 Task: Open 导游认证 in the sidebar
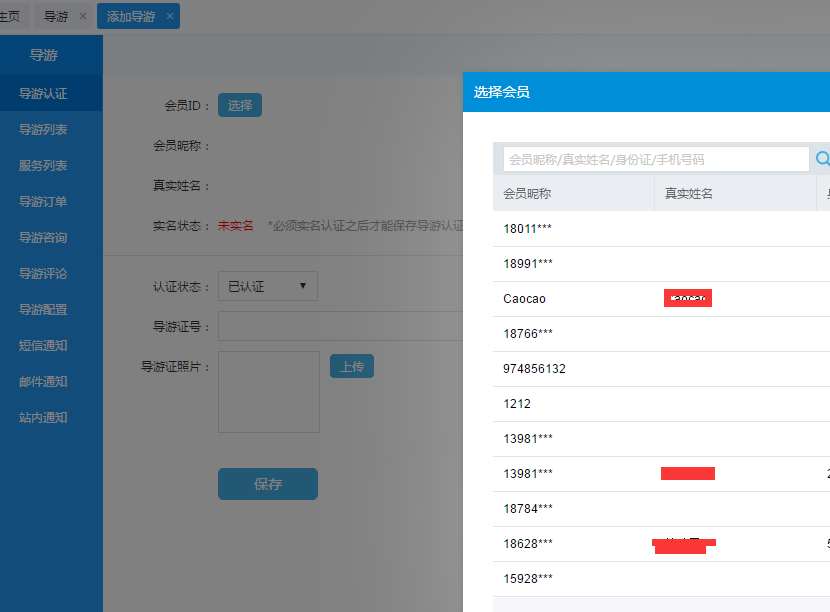[x=43, y=93]
